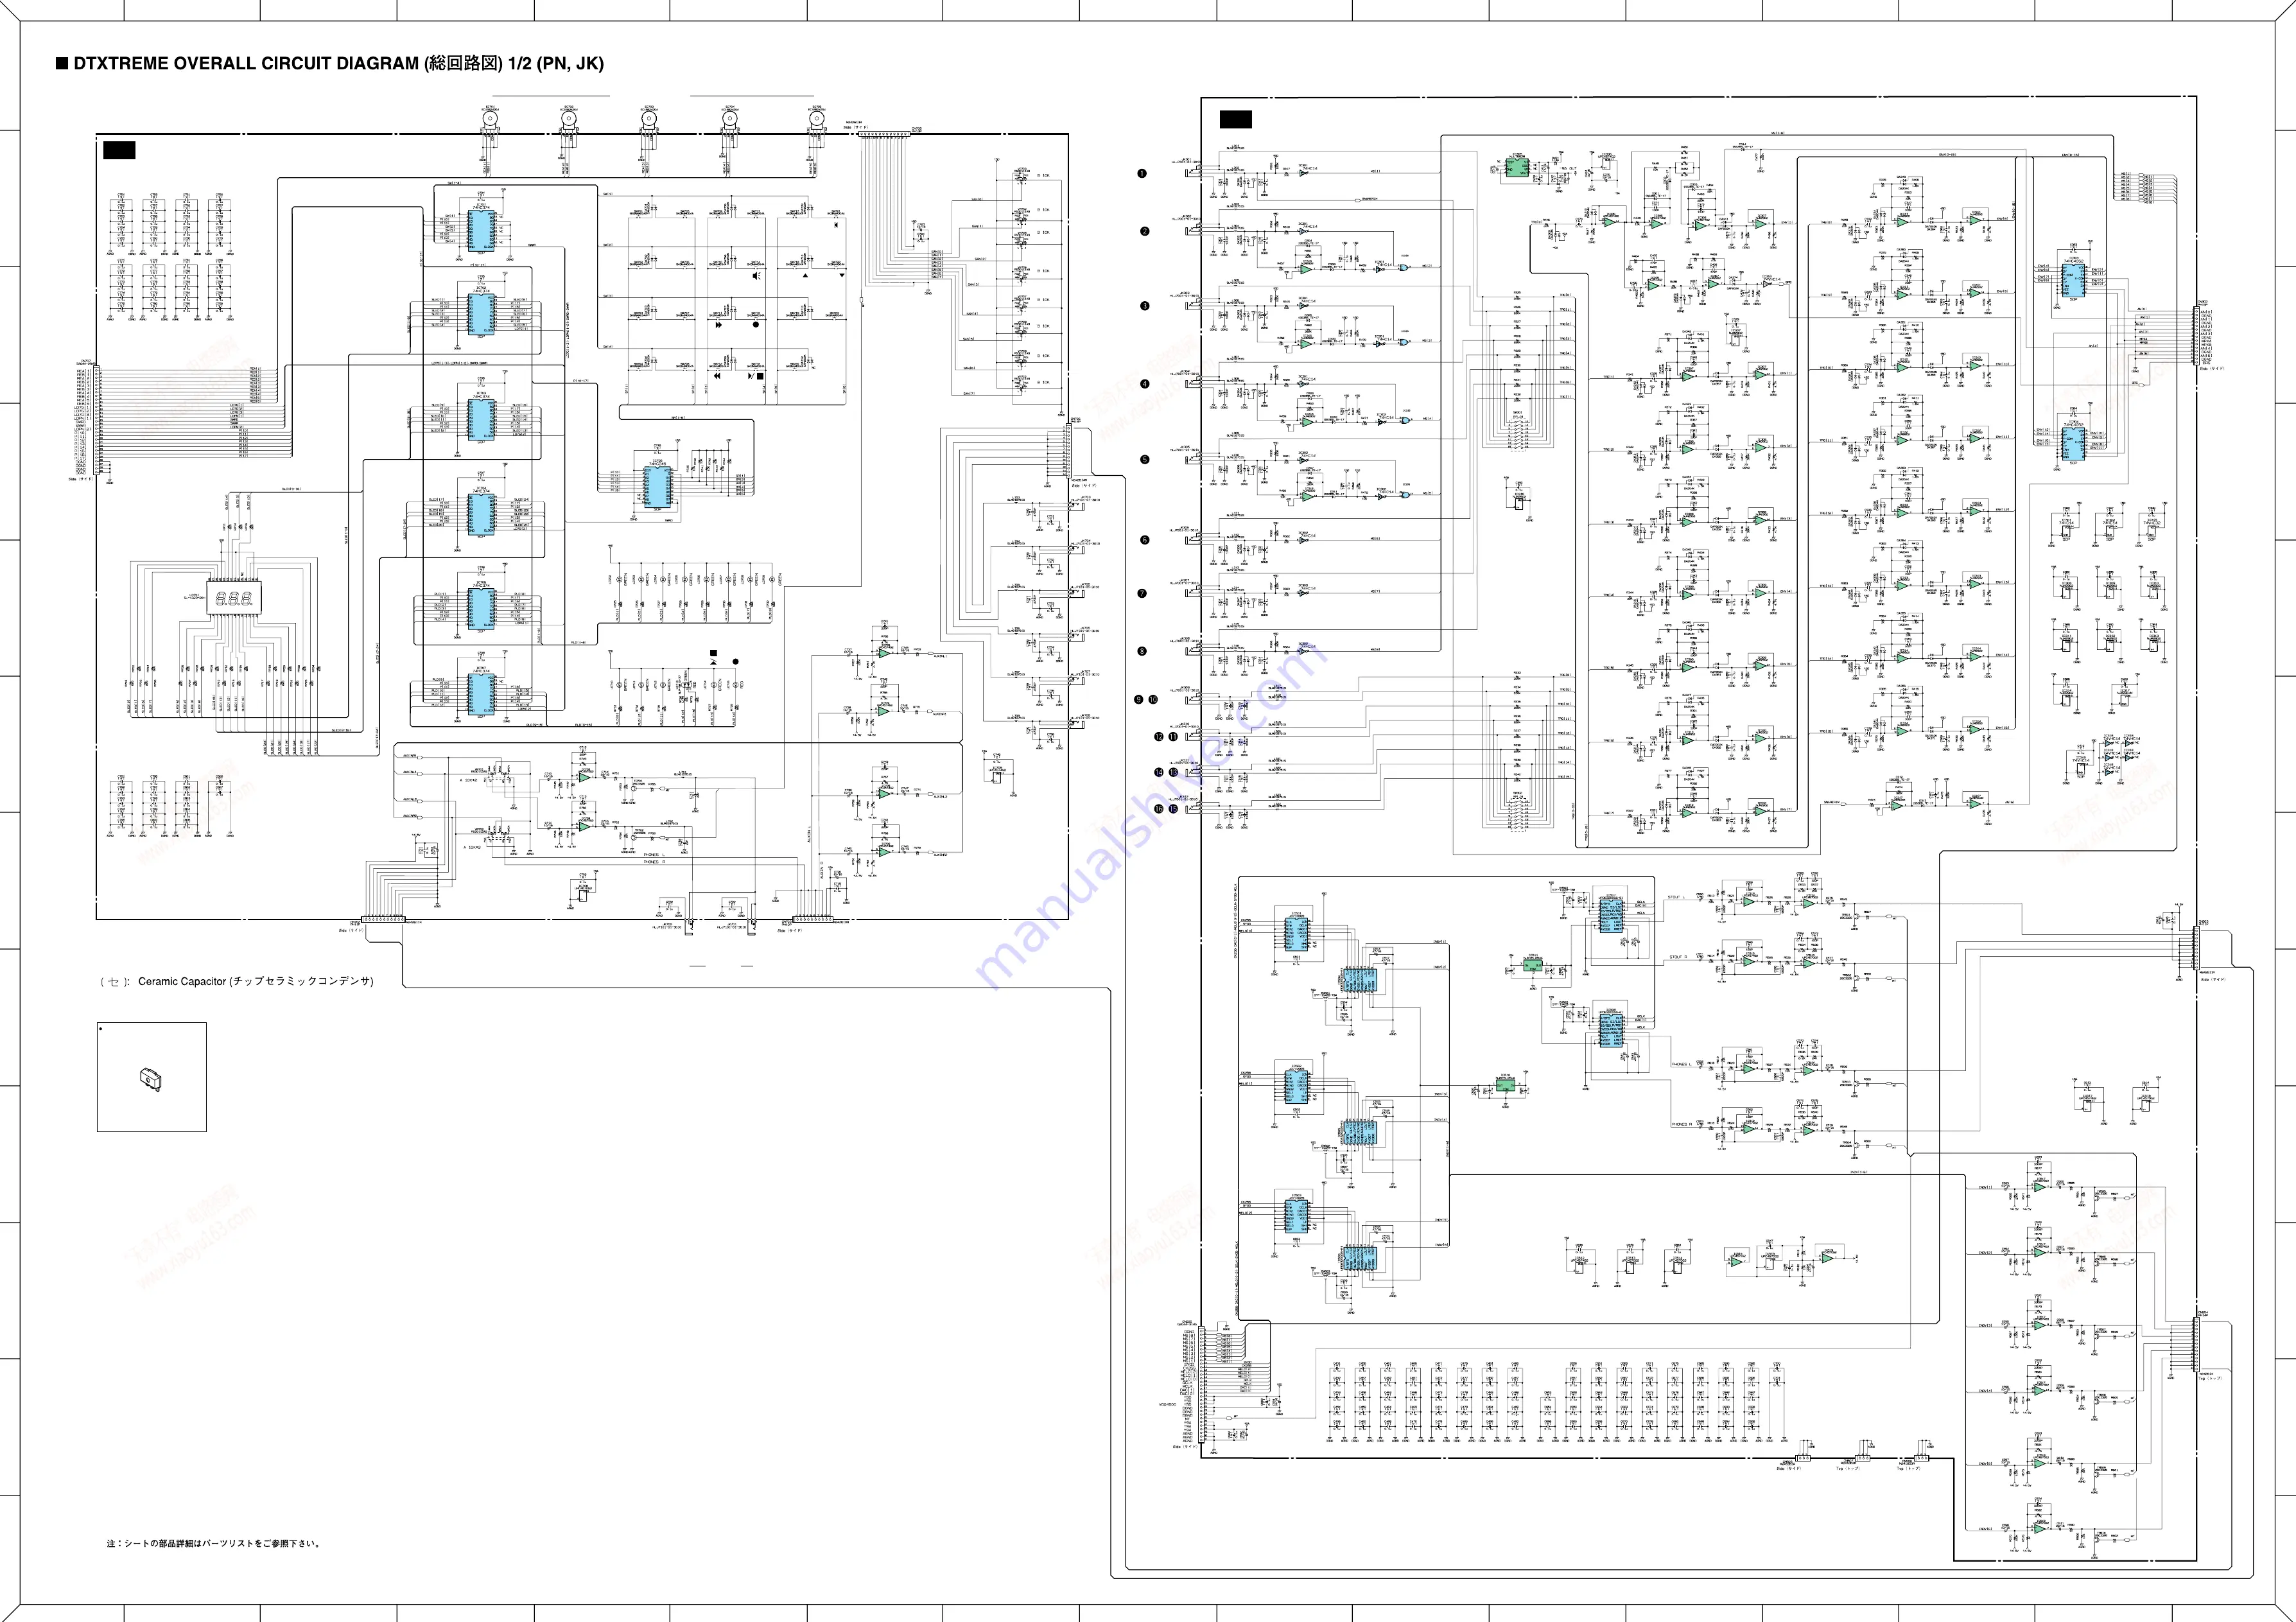Click trigger input marker 8
Screen dimensions: 2296x1622
[1142, 651]
